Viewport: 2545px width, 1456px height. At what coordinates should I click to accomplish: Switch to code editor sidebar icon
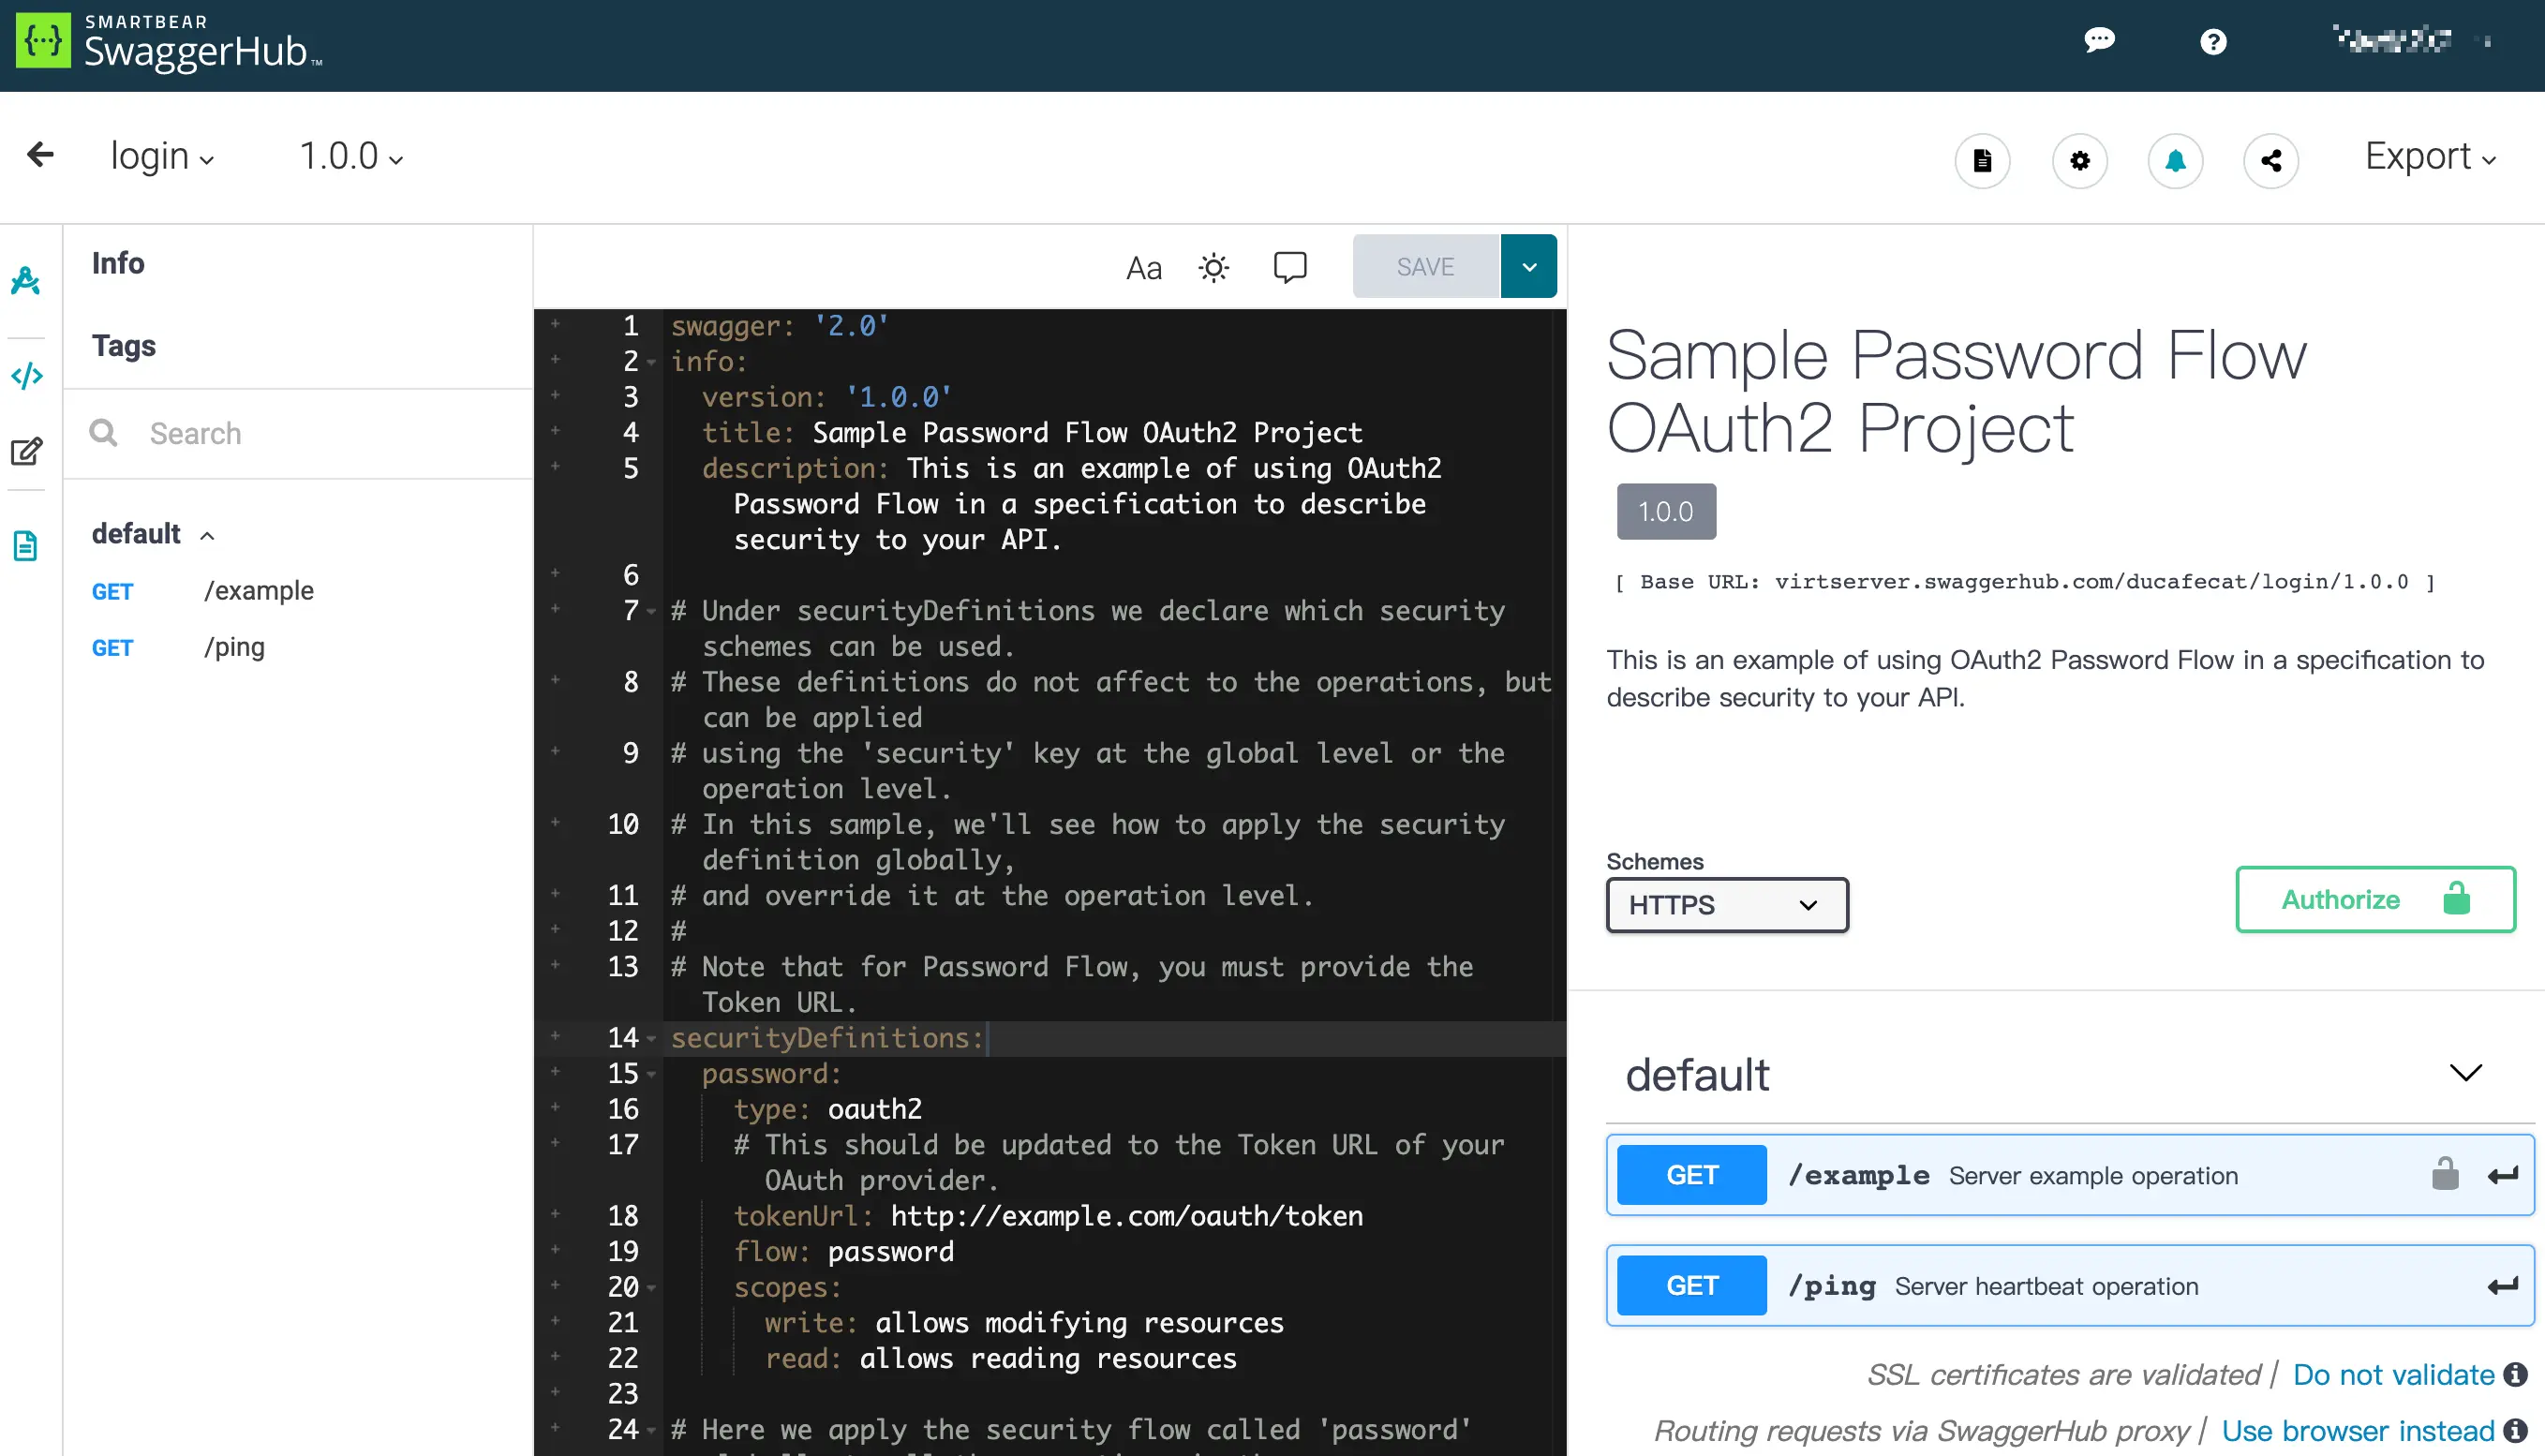[x=26, y=376]
